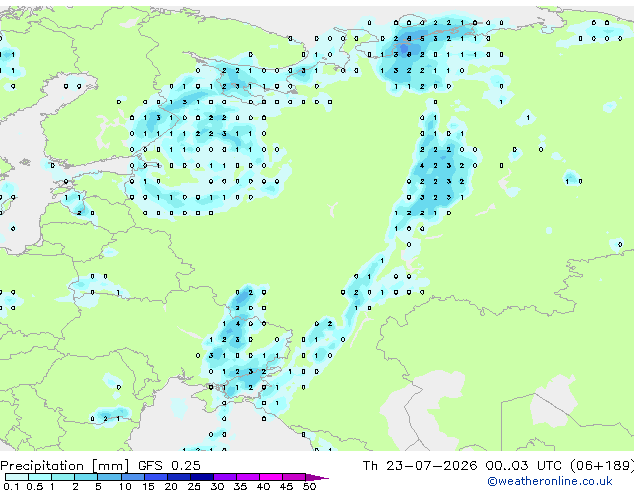Click the '(06+189)' run offset text
634x490 pixels.
[602, 466]
